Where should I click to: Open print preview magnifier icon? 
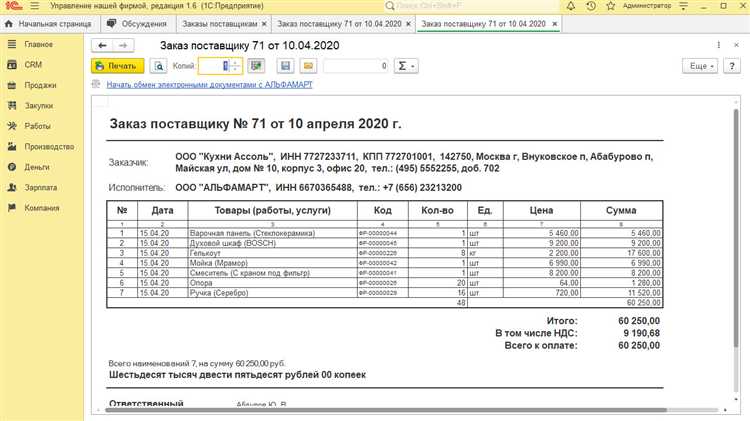coord(158,66)
